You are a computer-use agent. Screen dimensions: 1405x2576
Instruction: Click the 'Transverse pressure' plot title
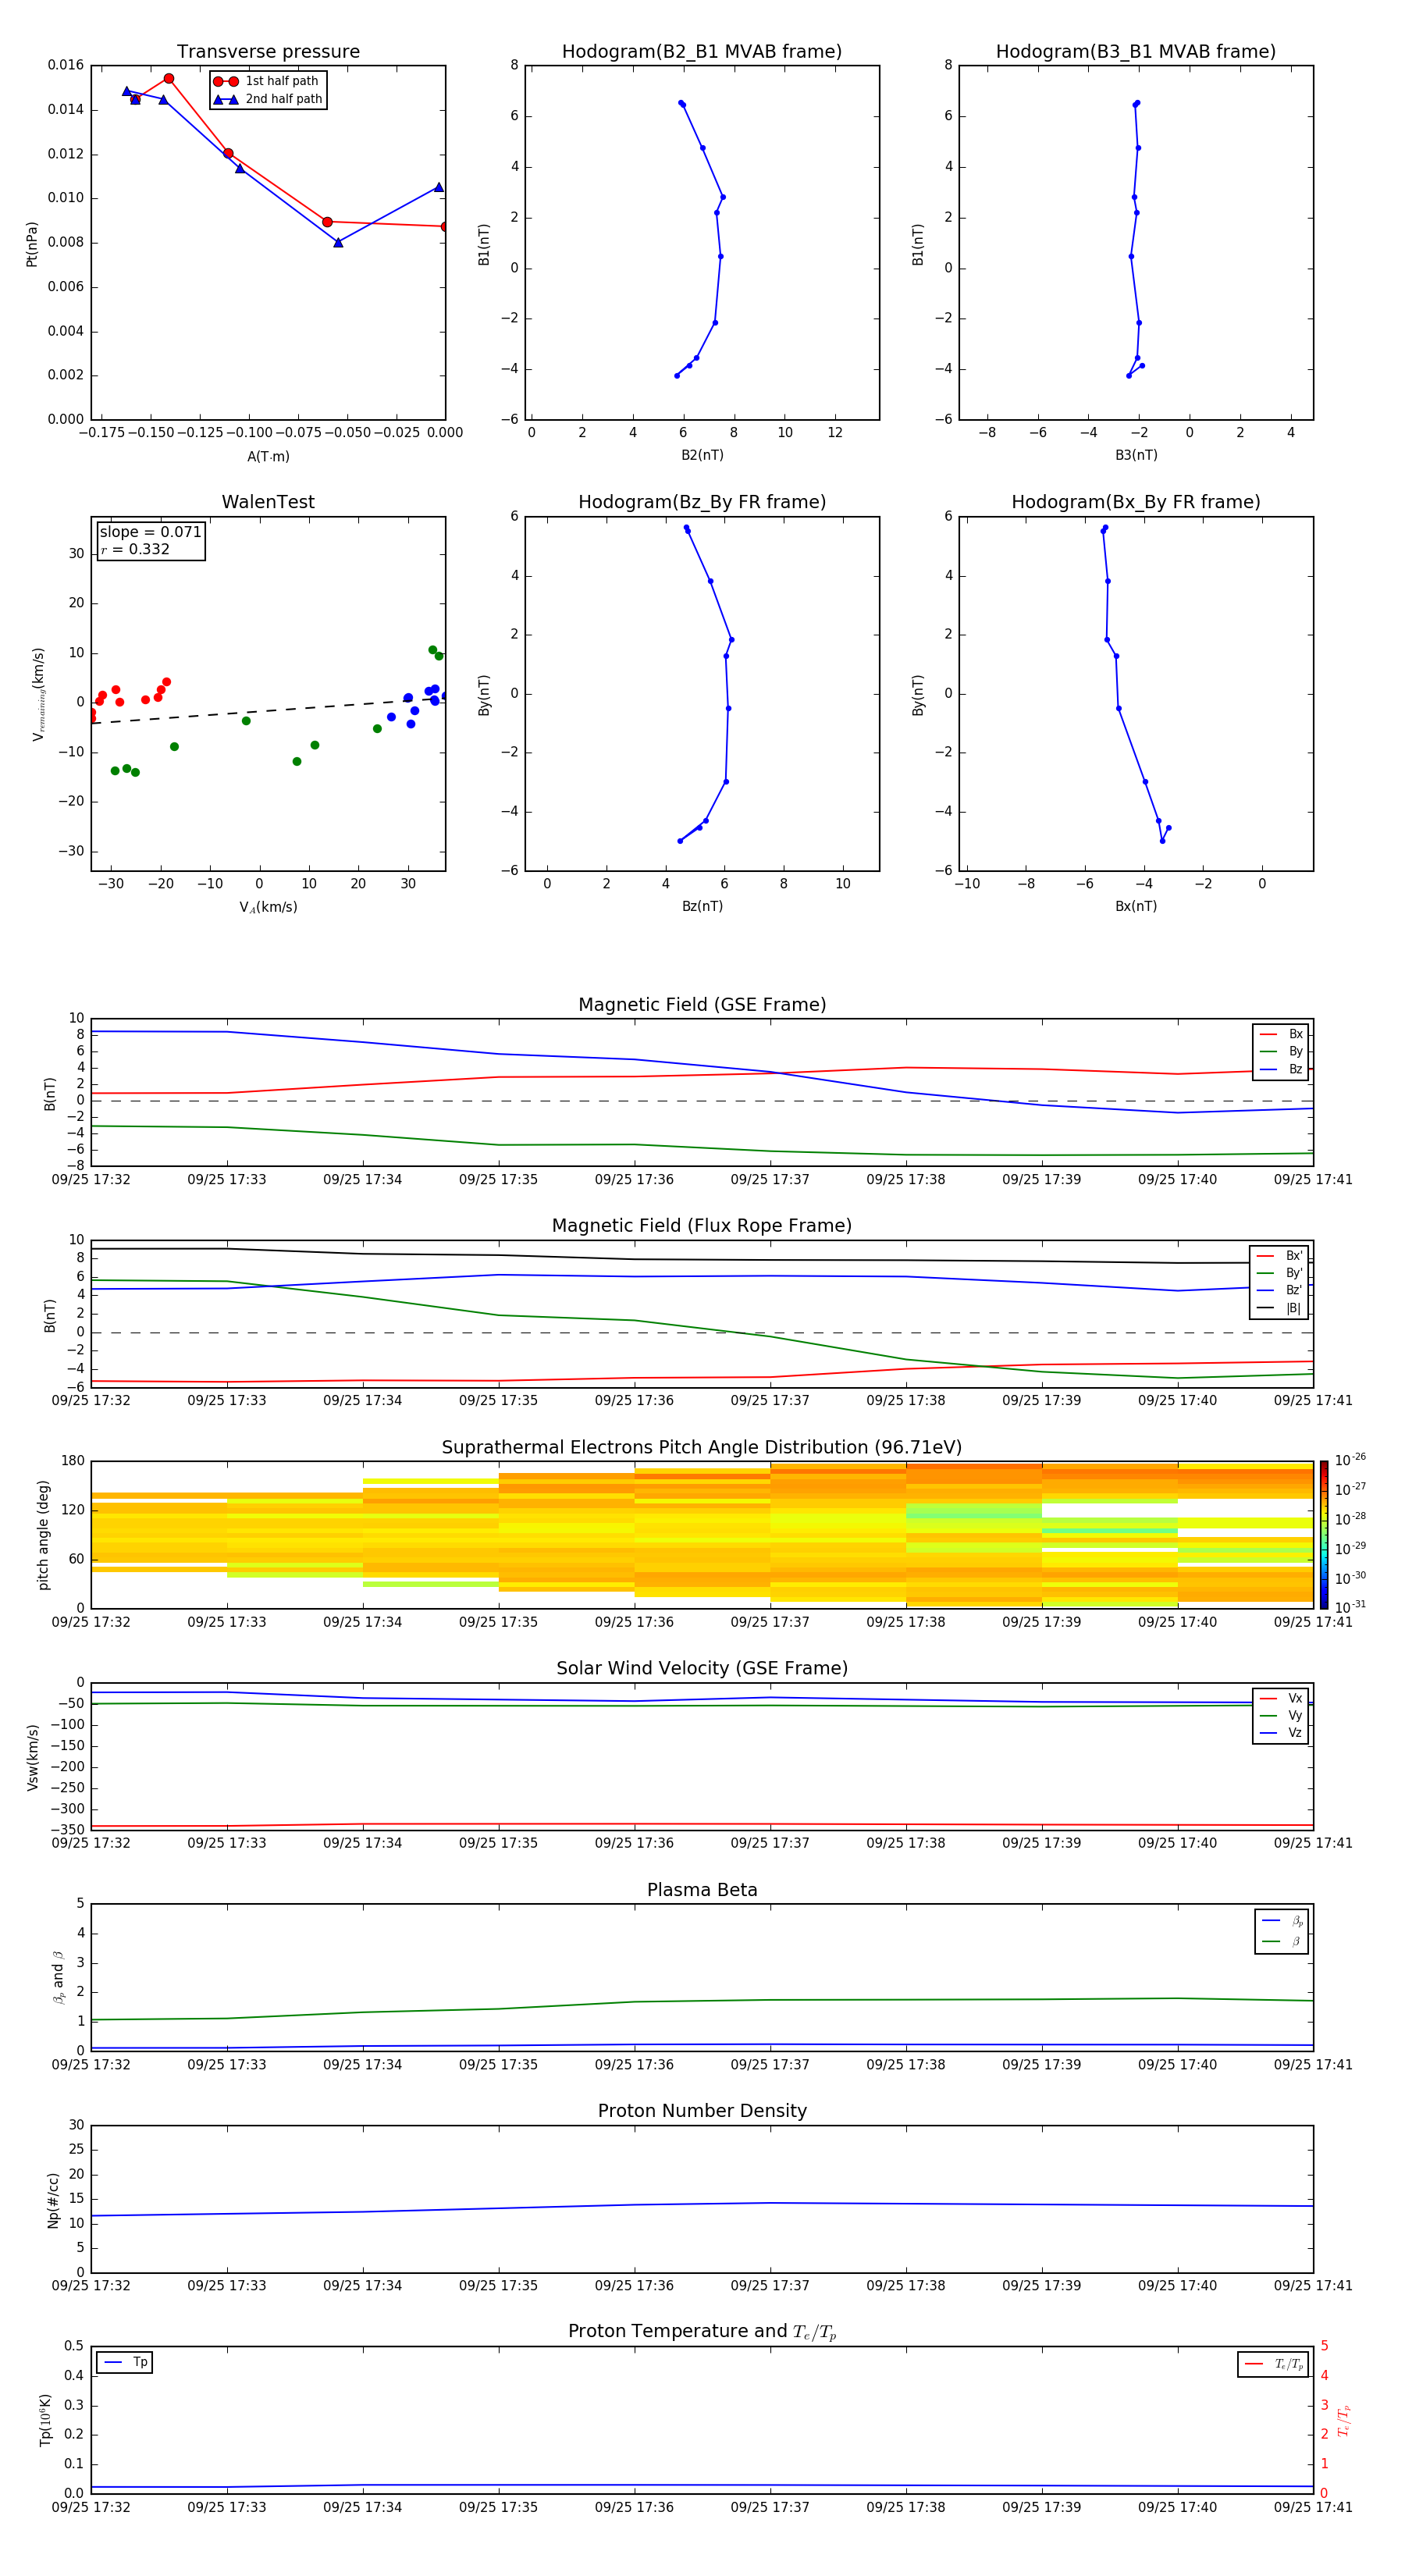[268, 52]
